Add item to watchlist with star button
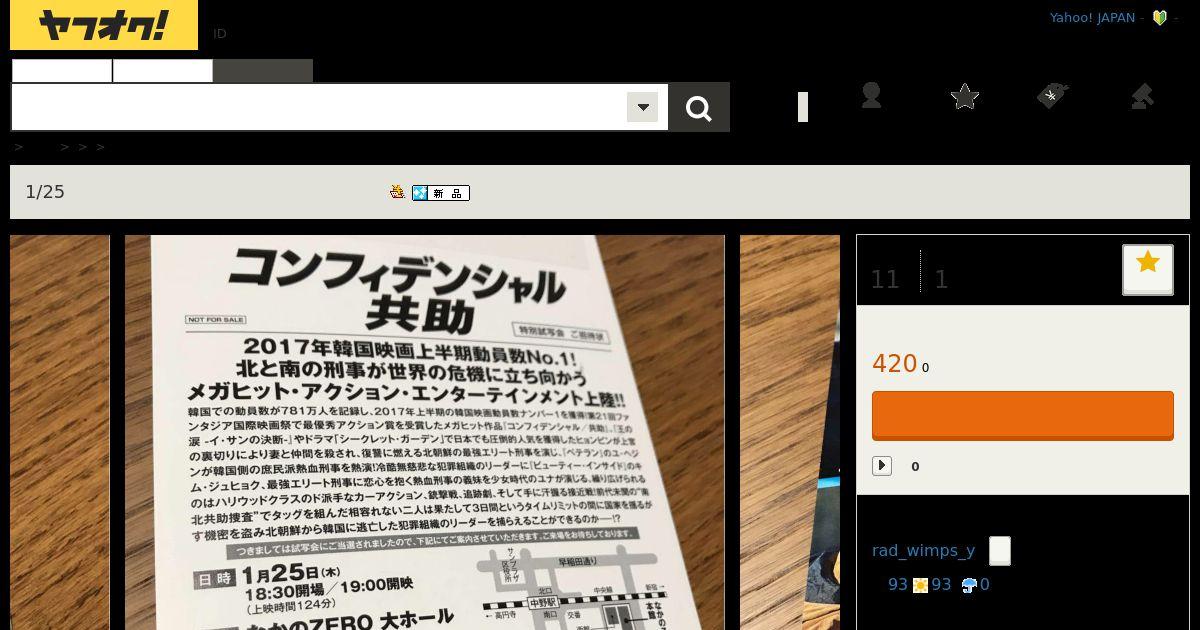Screen dimensions: 1200x630 click(1148, 269)
